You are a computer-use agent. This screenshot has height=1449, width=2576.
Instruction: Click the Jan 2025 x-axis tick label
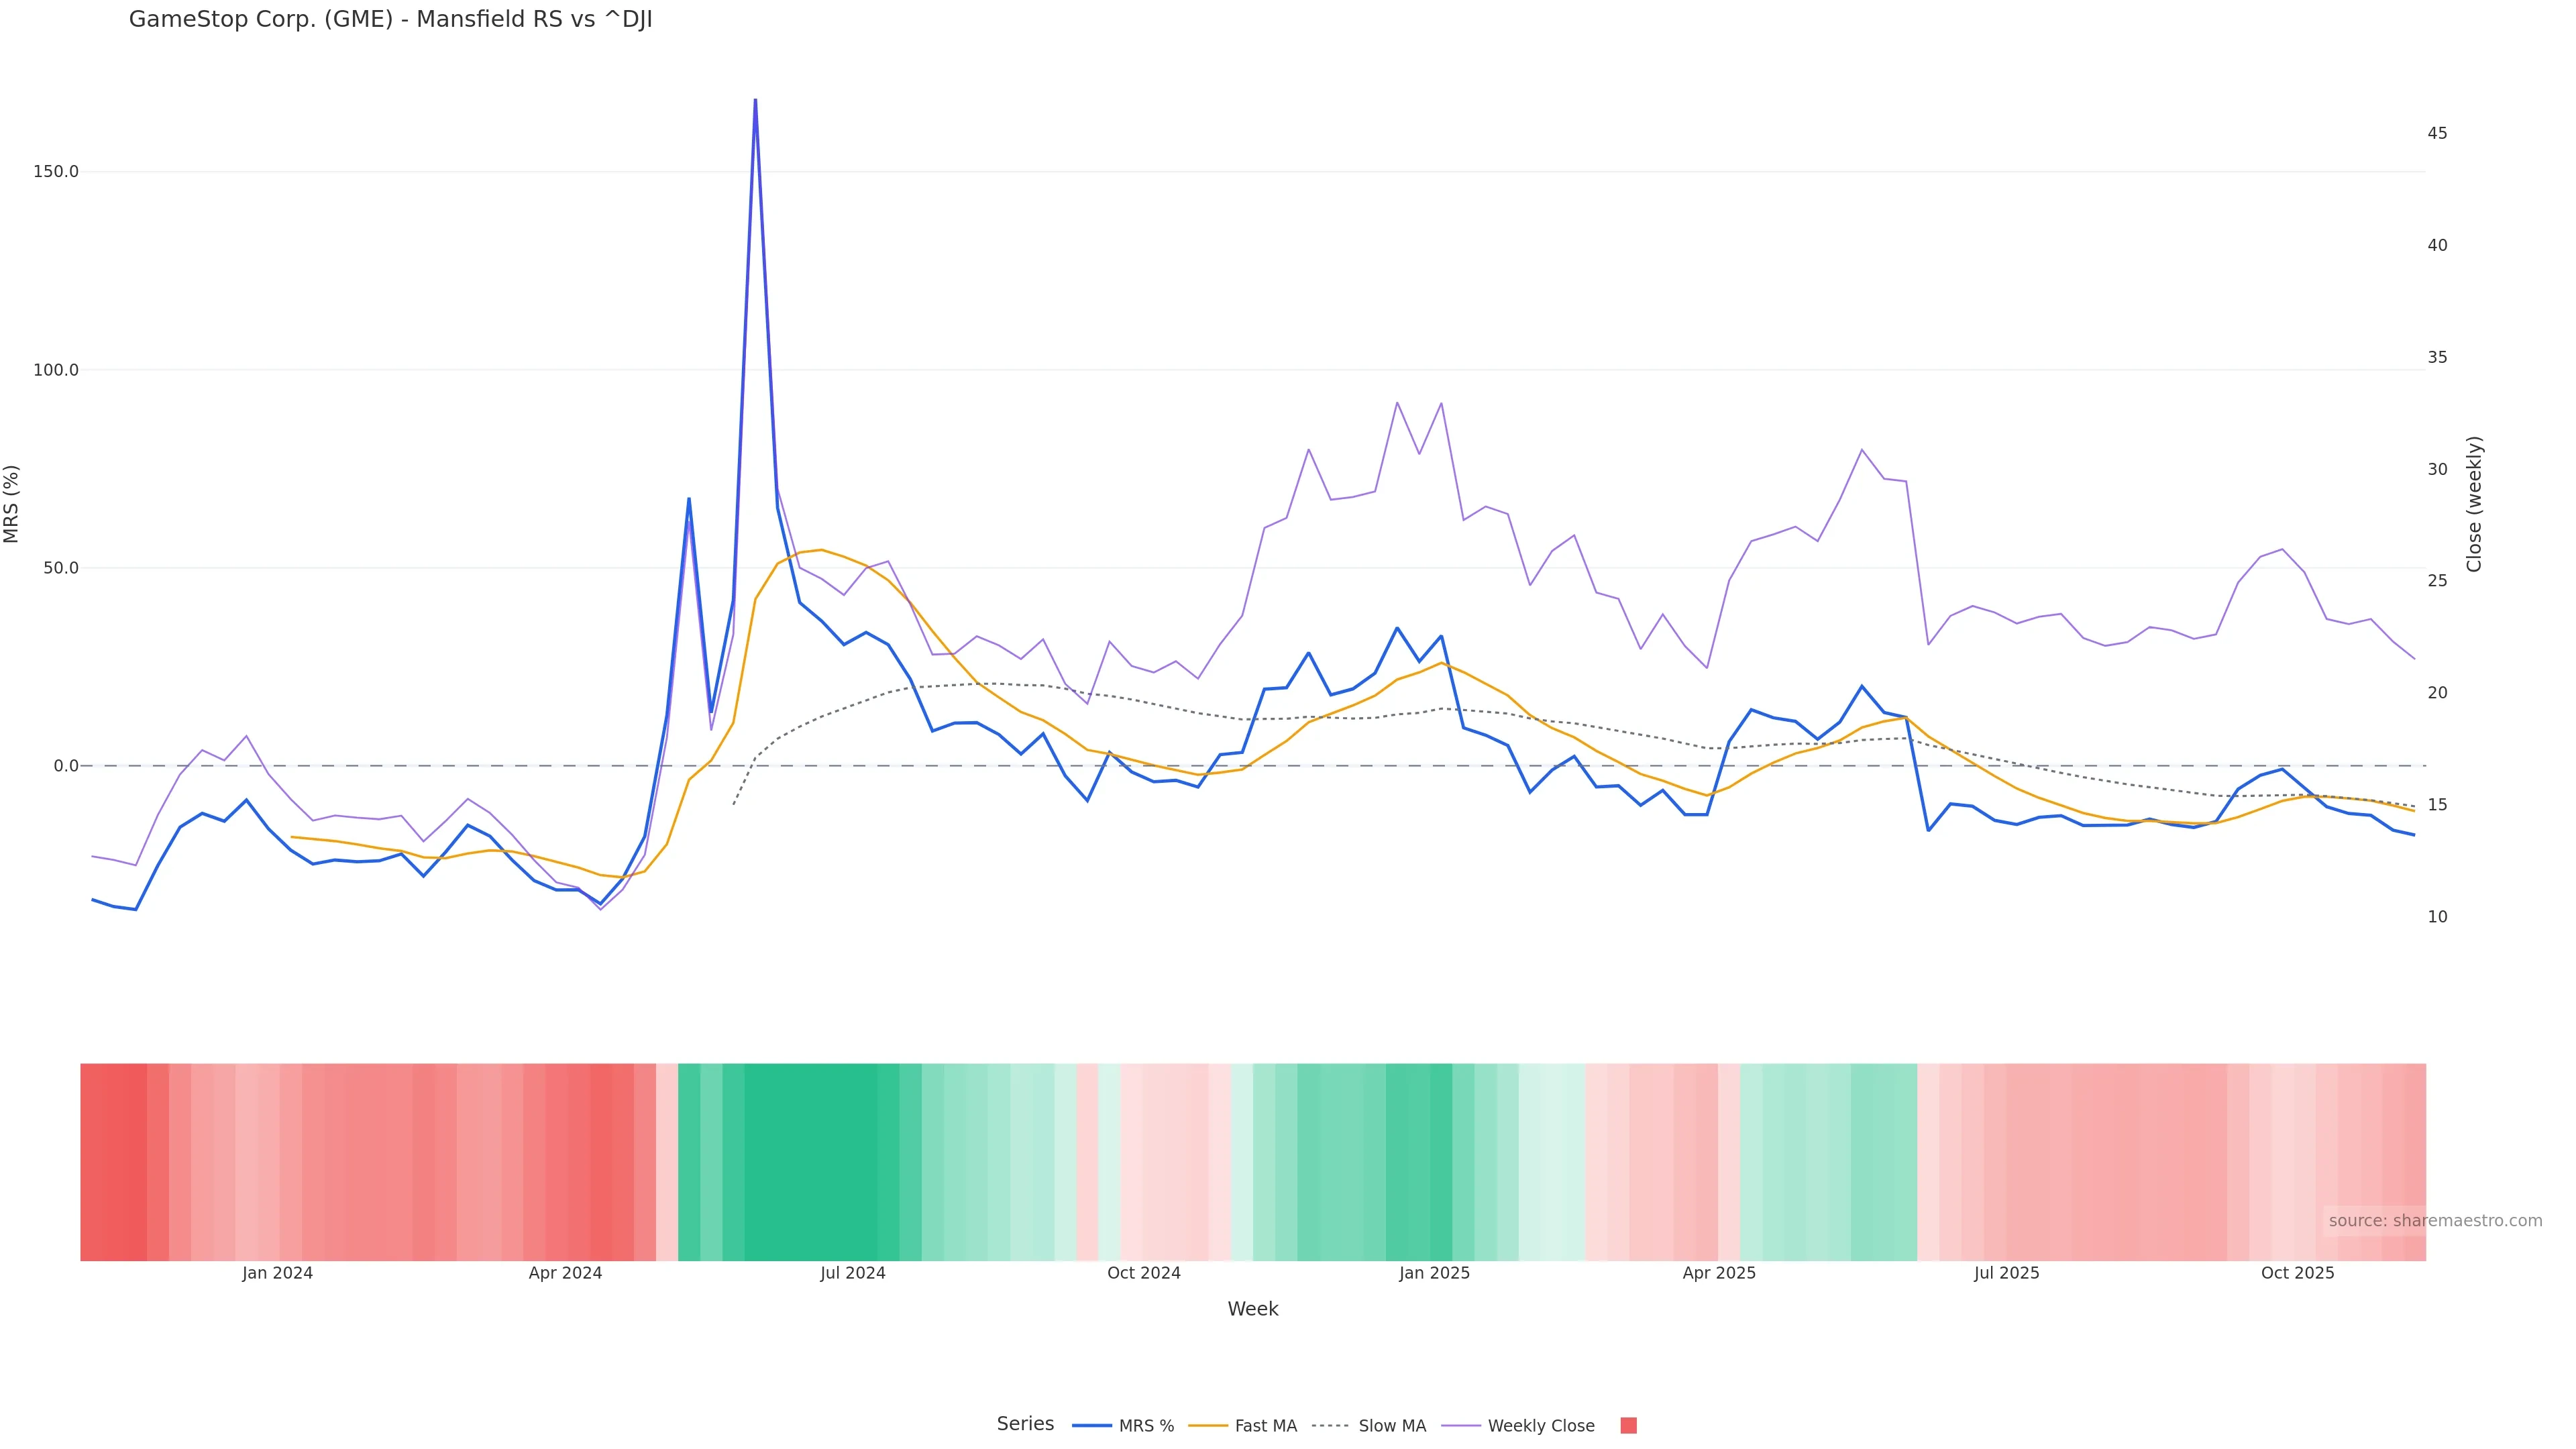[x=1434, y=1273]
